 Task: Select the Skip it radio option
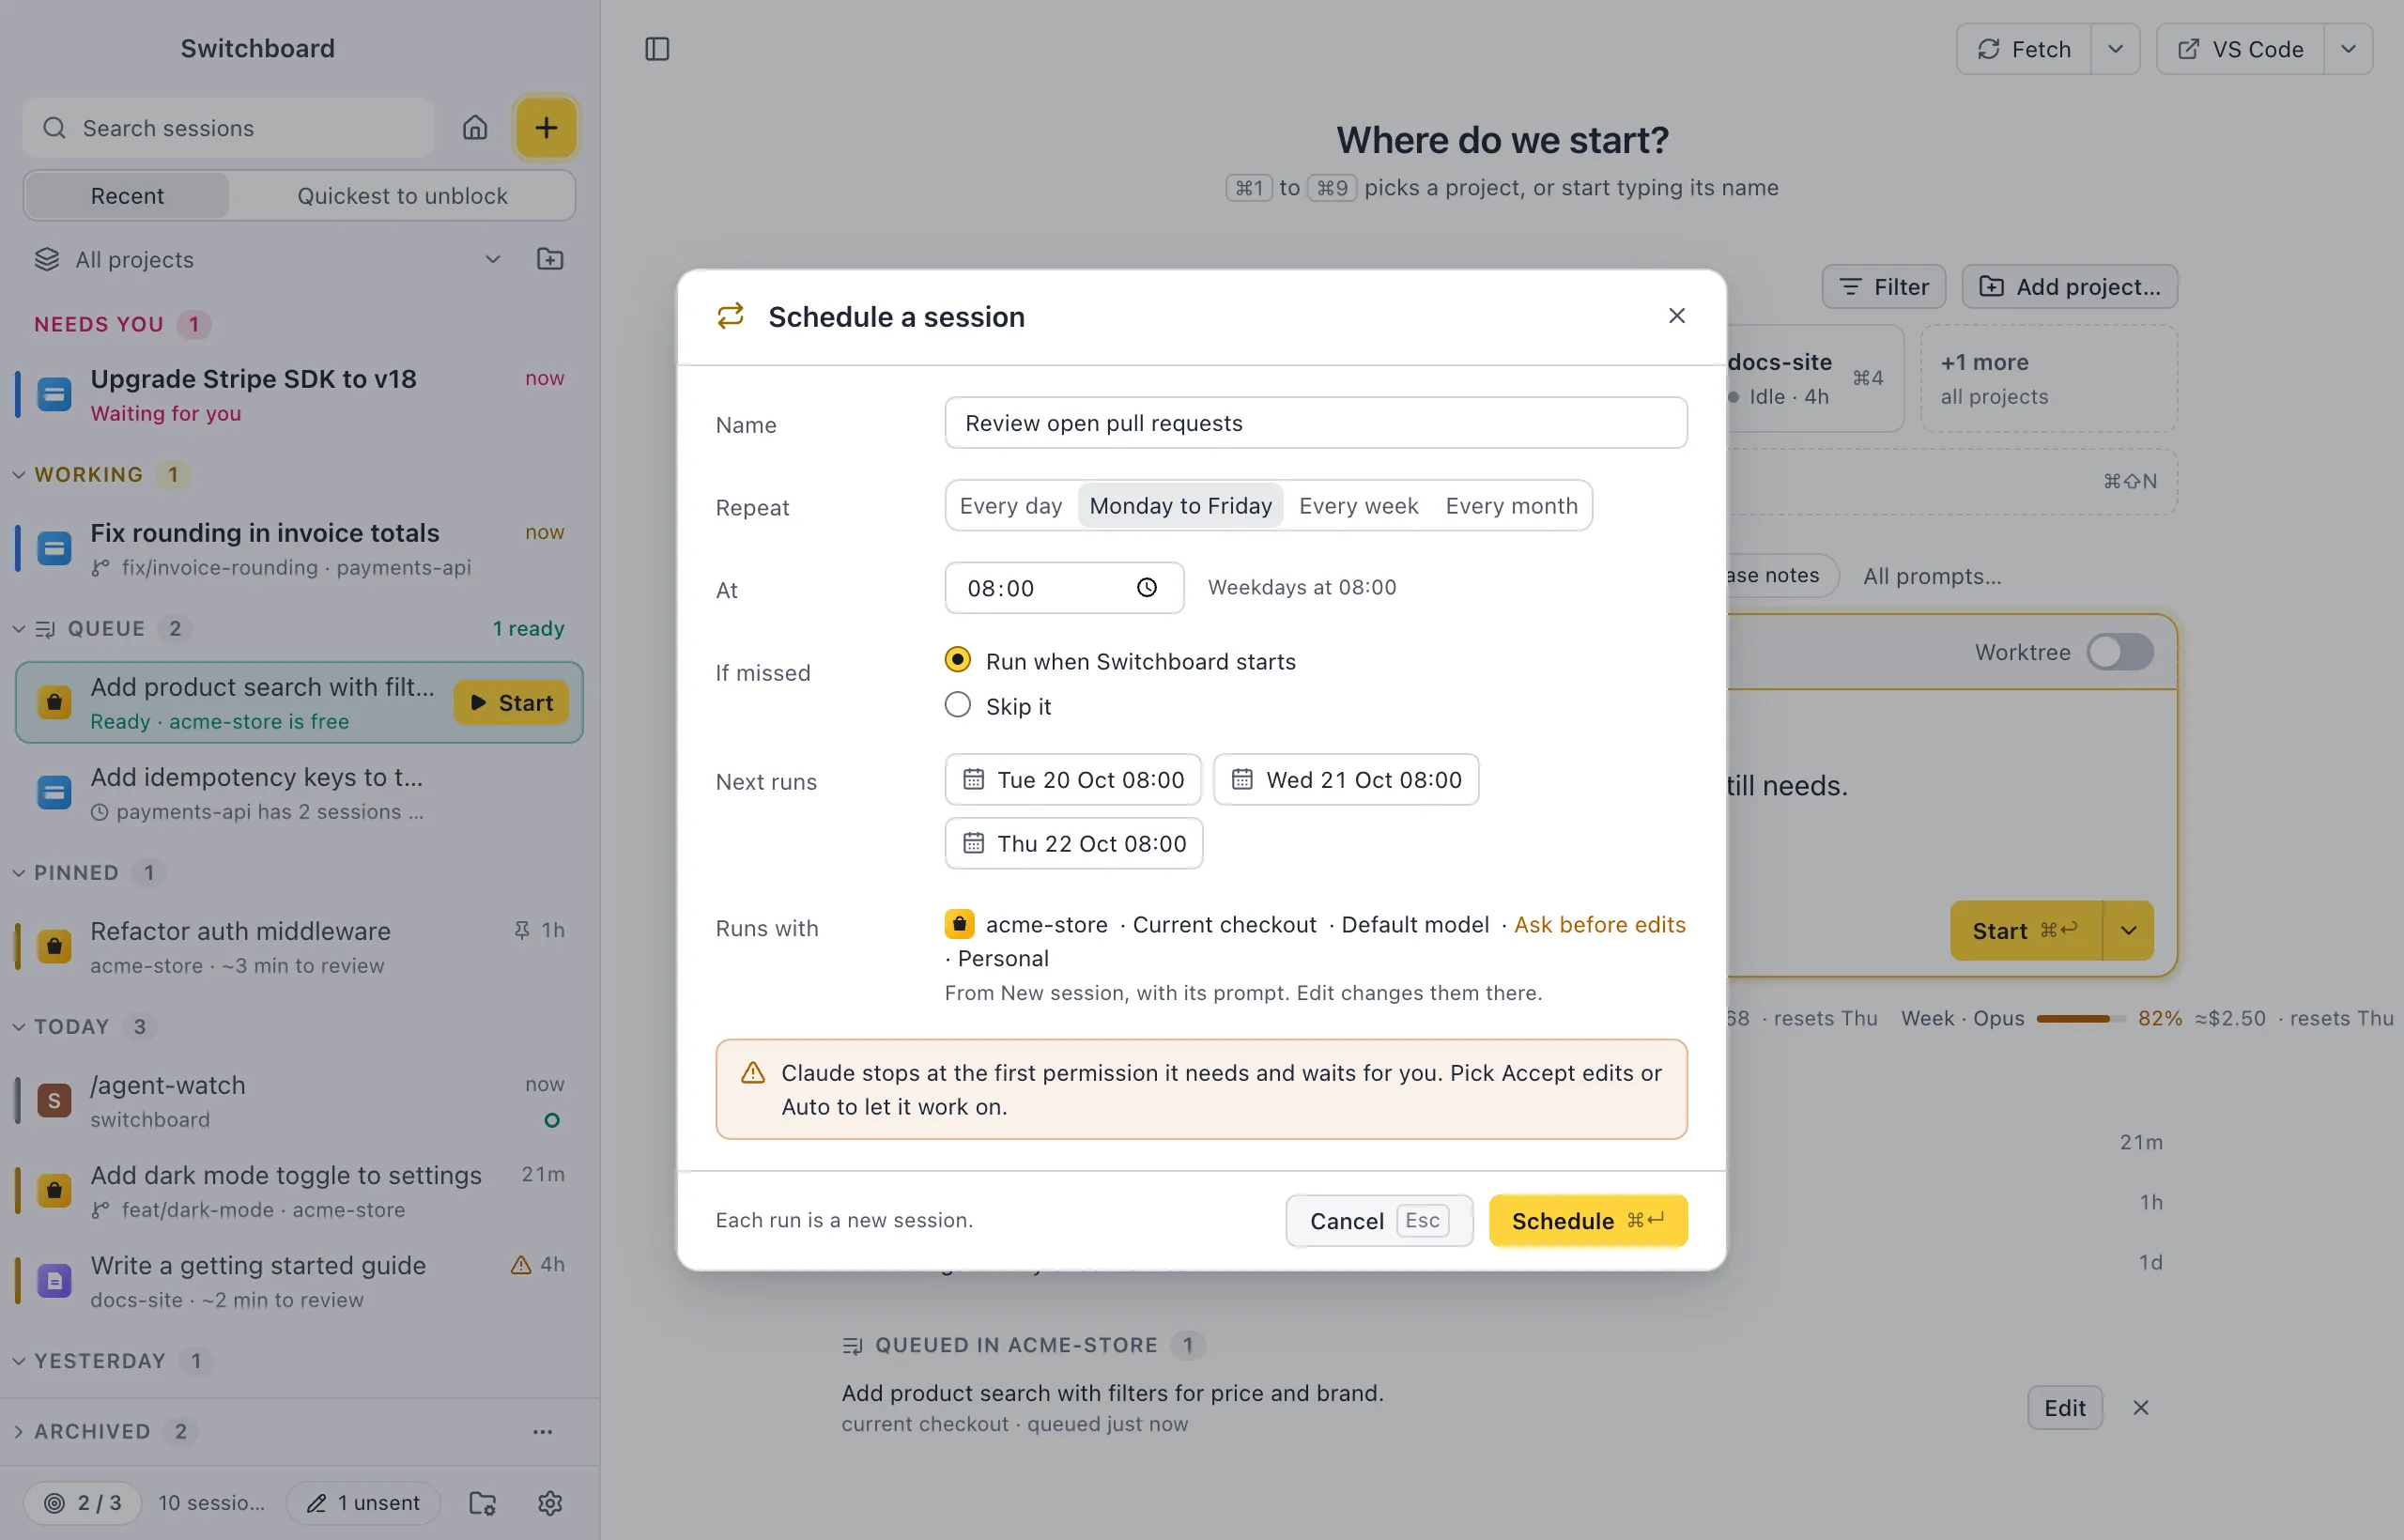[x=958, y=705]
